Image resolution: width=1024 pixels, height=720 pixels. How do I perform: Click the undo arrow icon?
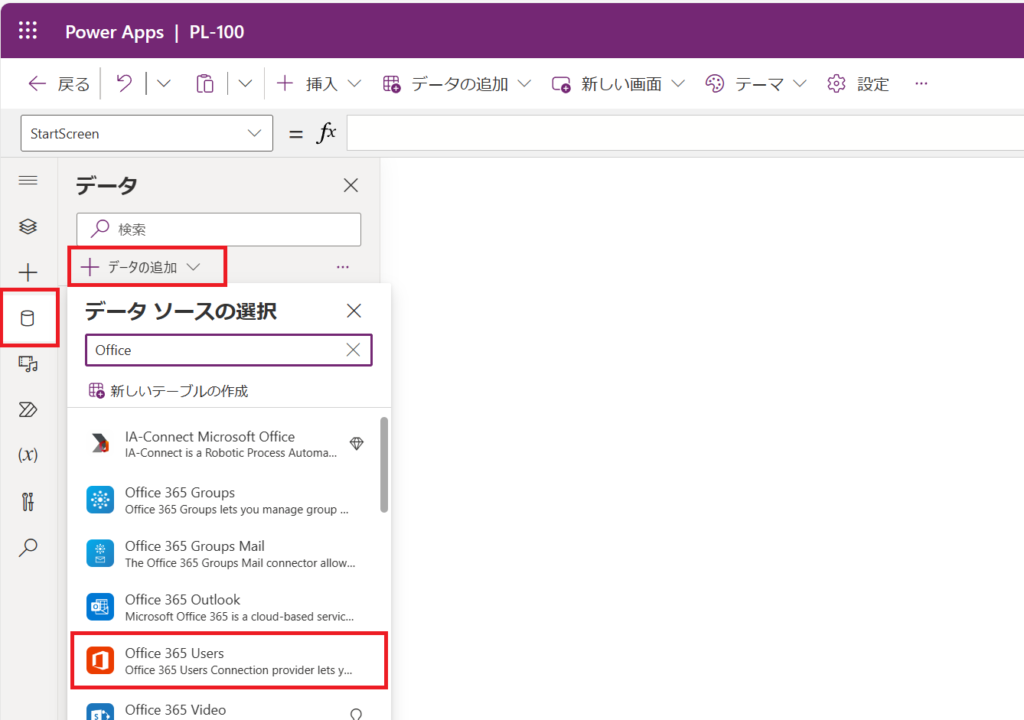pyautogui.click(x=124, y=84)
